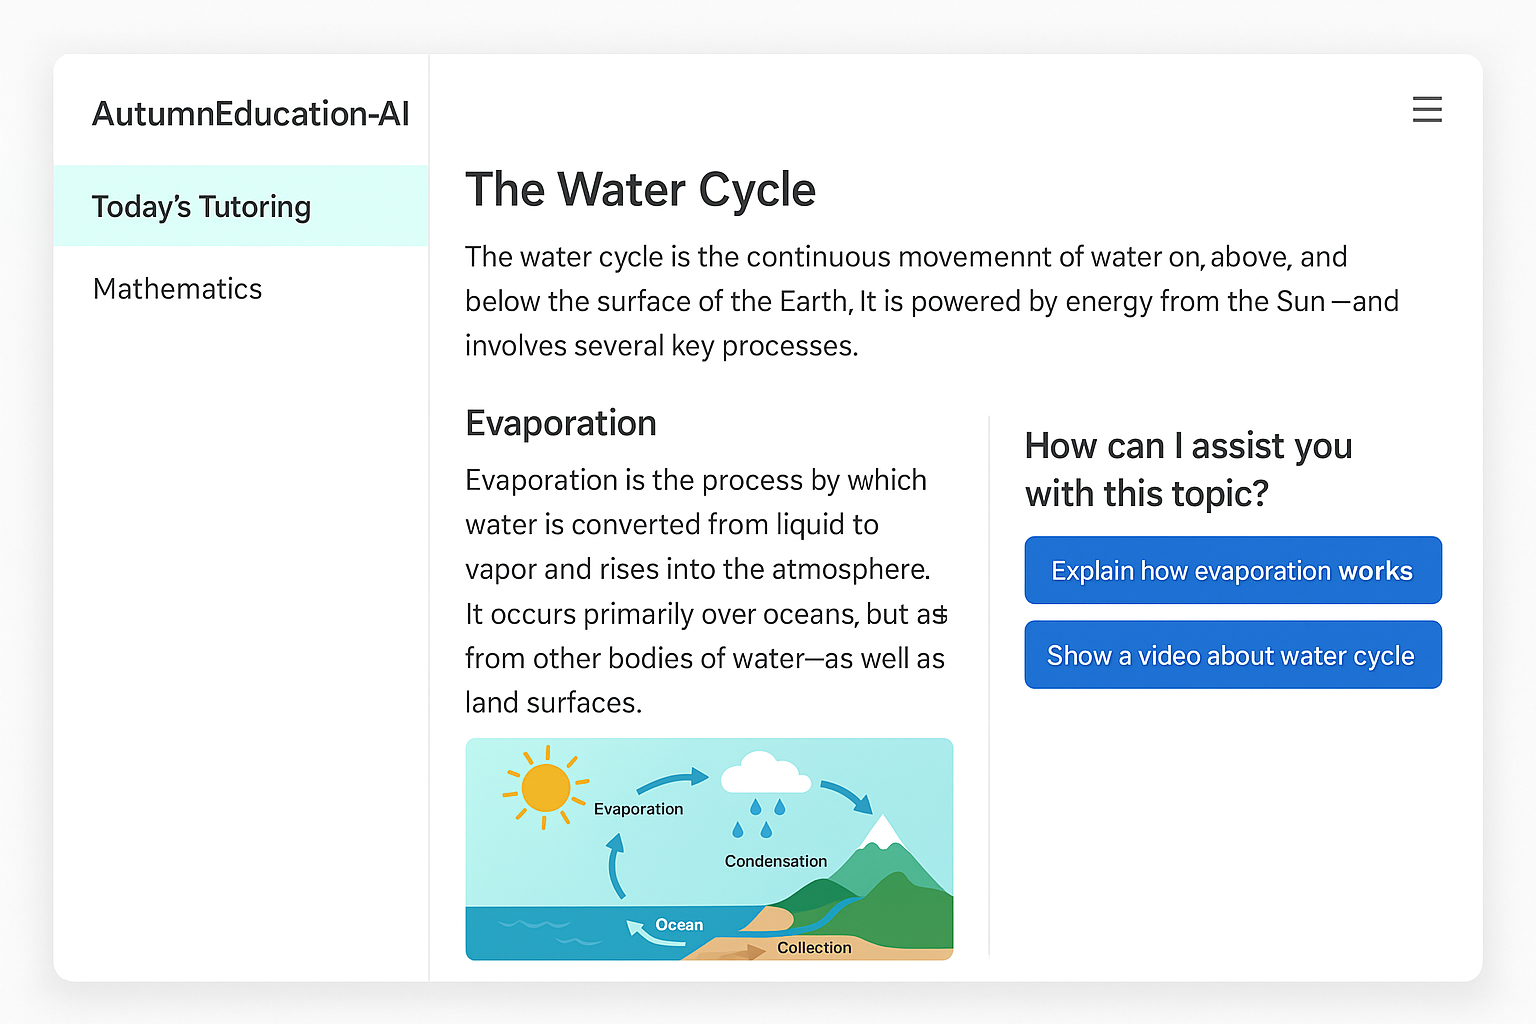Click the Evaporation section heading
The image size is (1536, 1024).
(x=561, y=423)
